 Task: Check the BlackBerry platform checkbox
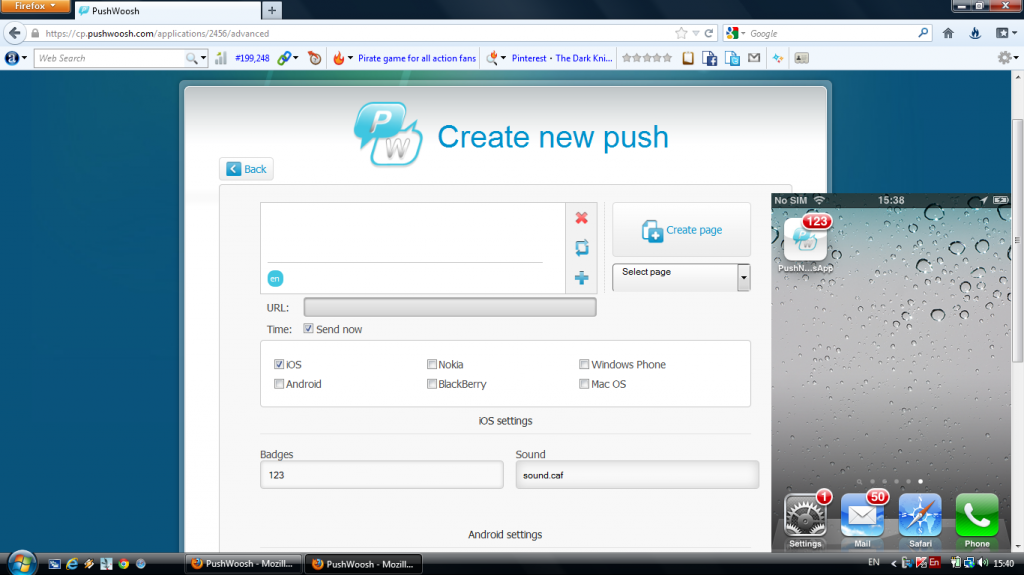432,384
